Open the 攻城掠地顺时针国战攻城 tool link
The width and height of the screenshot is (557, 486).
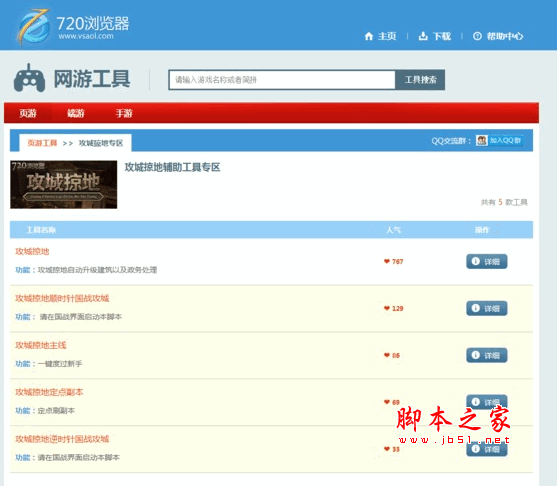pos(62,298)
